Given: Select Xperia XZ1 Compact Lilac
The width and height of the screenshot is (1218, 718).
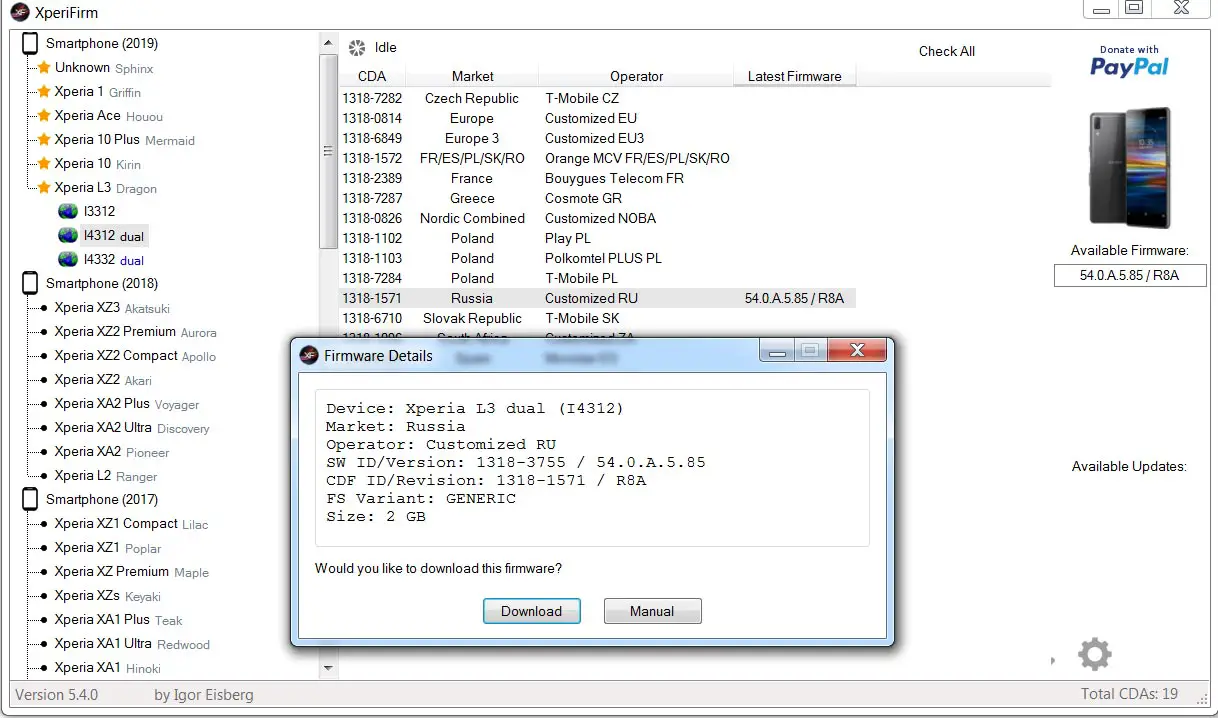Looking at the screenshot, I should point(131,523).
